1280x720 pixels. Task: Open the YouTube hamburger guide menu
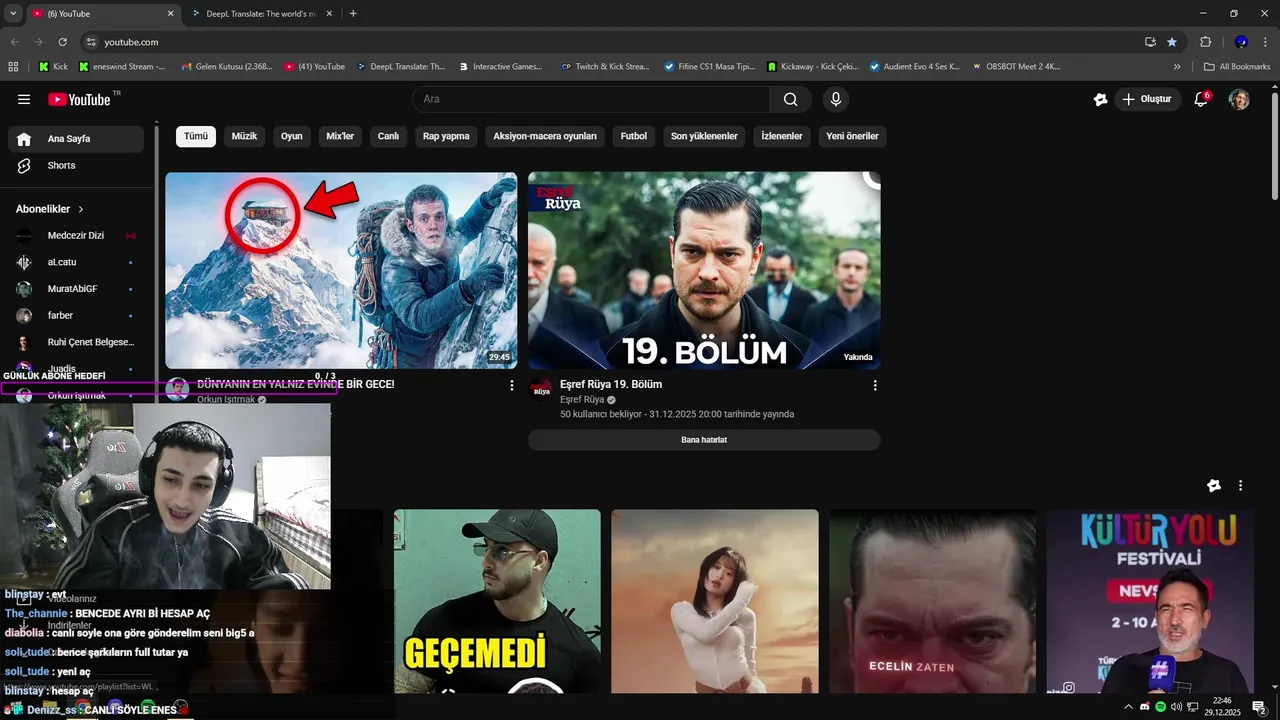(24, 99)
